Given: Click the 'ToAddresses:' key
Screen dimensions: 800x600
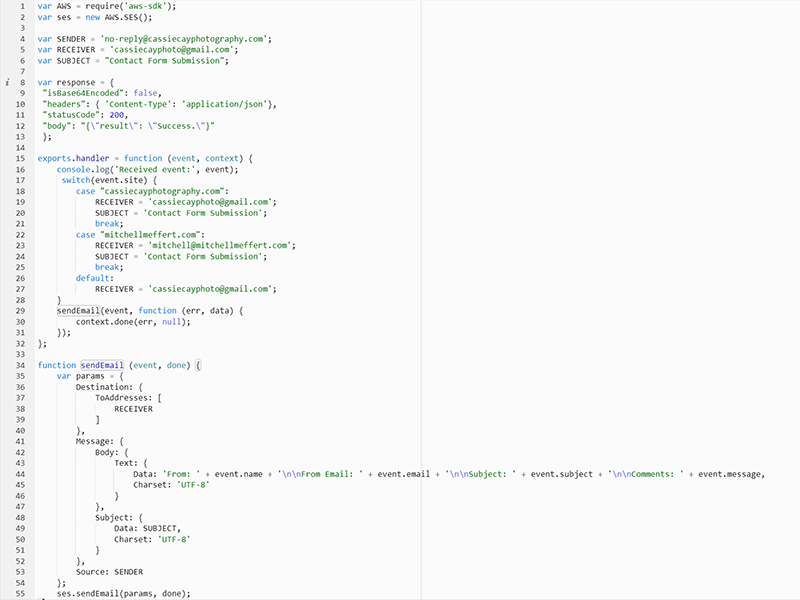Looking at the screenshot, I should pyautogui.click(x=124, y=398).
